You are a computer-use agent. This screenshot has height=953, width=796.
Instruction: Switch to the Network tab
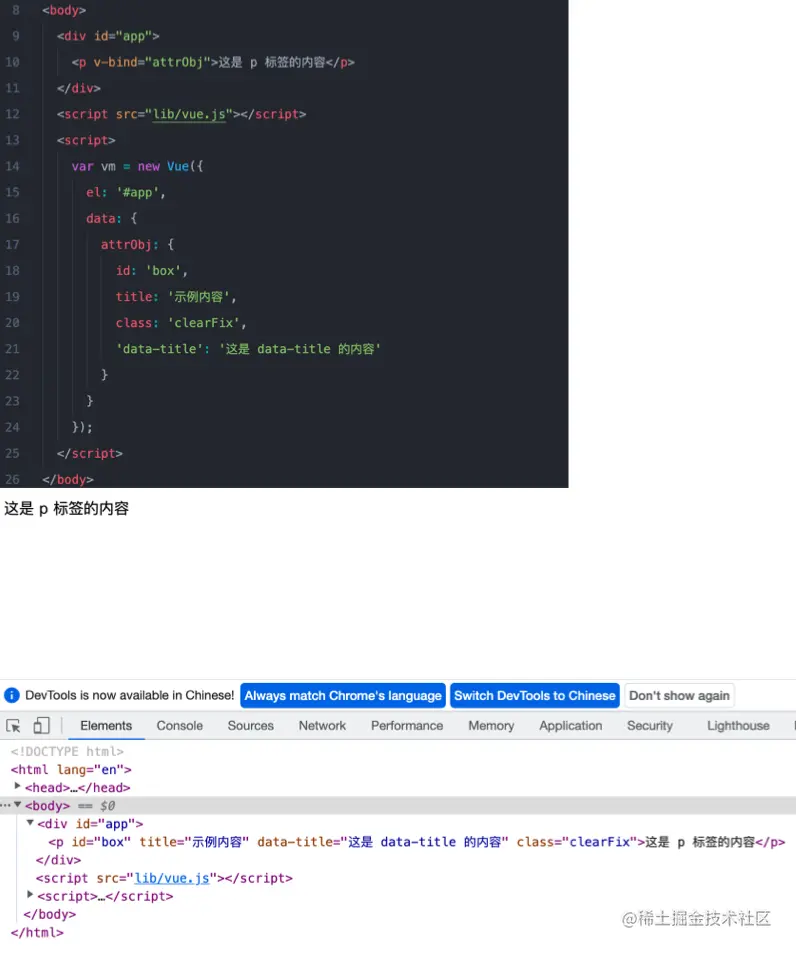[322, 726]
